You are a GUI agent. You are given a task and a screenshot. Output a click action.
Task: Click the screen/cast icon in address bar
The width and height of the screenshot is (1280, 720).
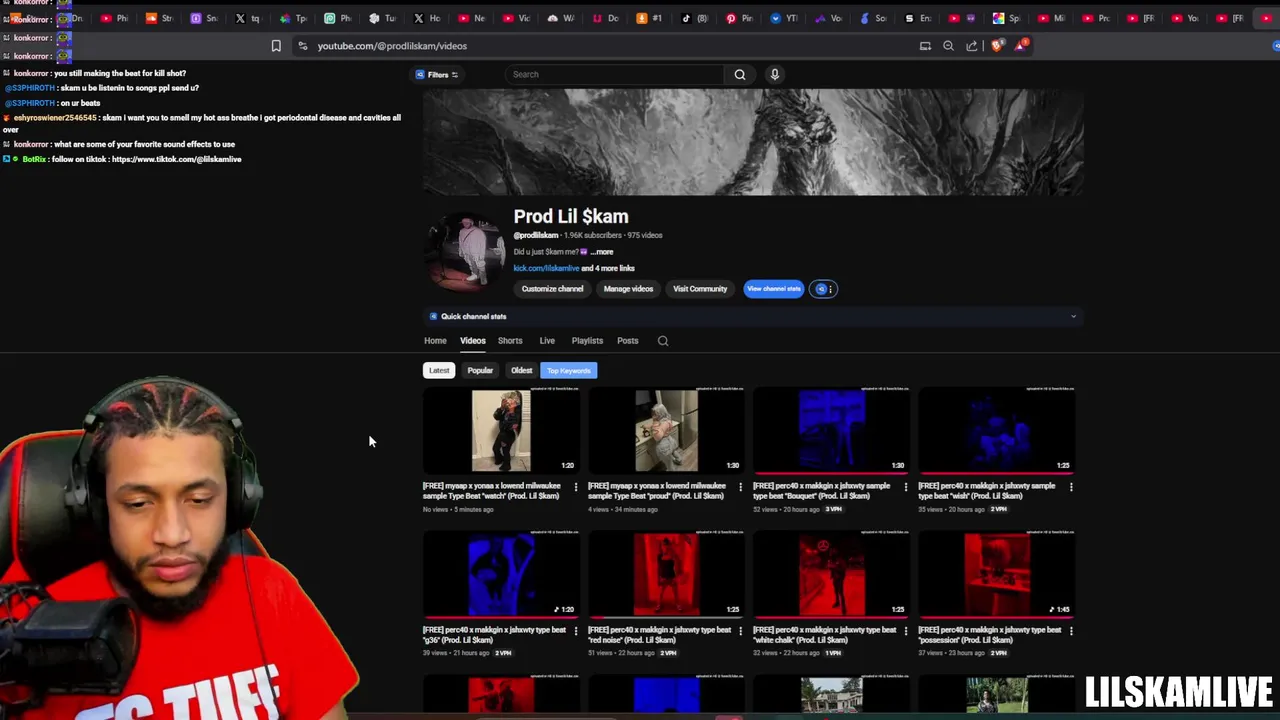click(x=925, y=46)
